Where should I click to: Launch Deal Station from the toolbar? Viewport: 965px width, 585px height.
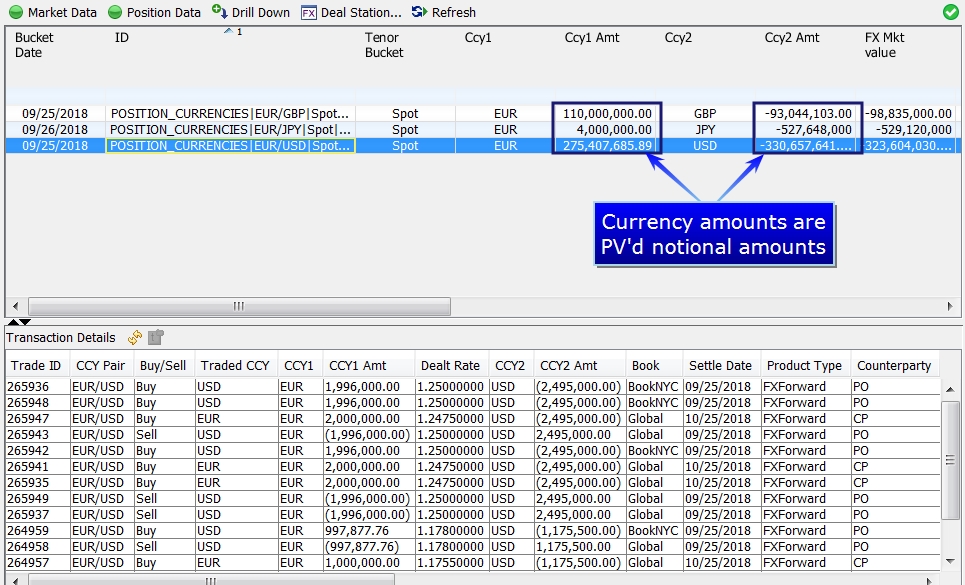[x=351, y=12]
